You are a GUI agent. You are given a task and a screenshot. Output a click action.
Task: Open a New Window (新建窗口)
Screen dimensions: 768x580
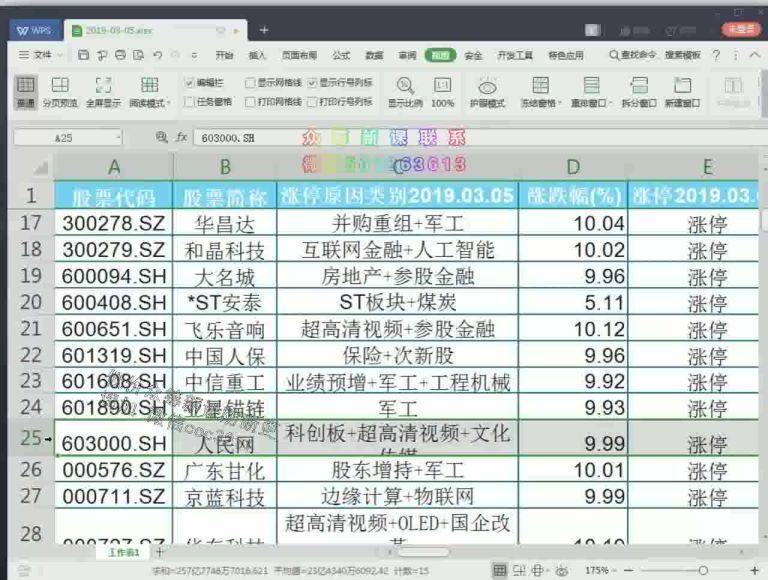point(682,86)
